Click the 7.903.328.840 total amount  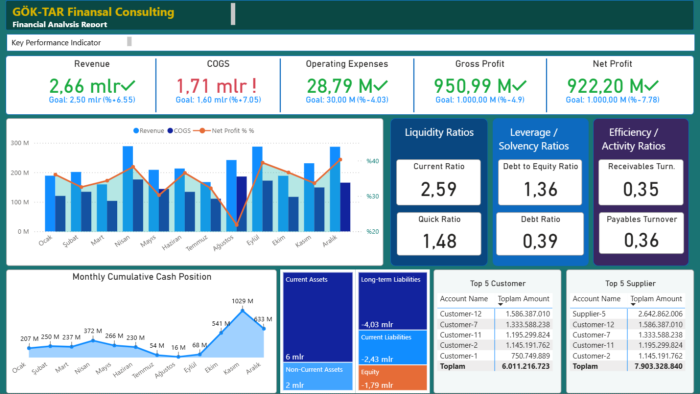point(658,366)
